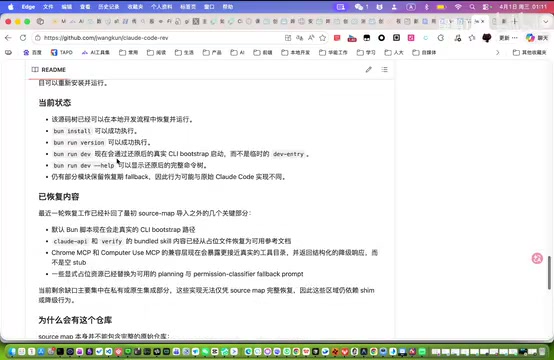Click the 'bun install' code text
554x360 pixels.
point(72,131)
